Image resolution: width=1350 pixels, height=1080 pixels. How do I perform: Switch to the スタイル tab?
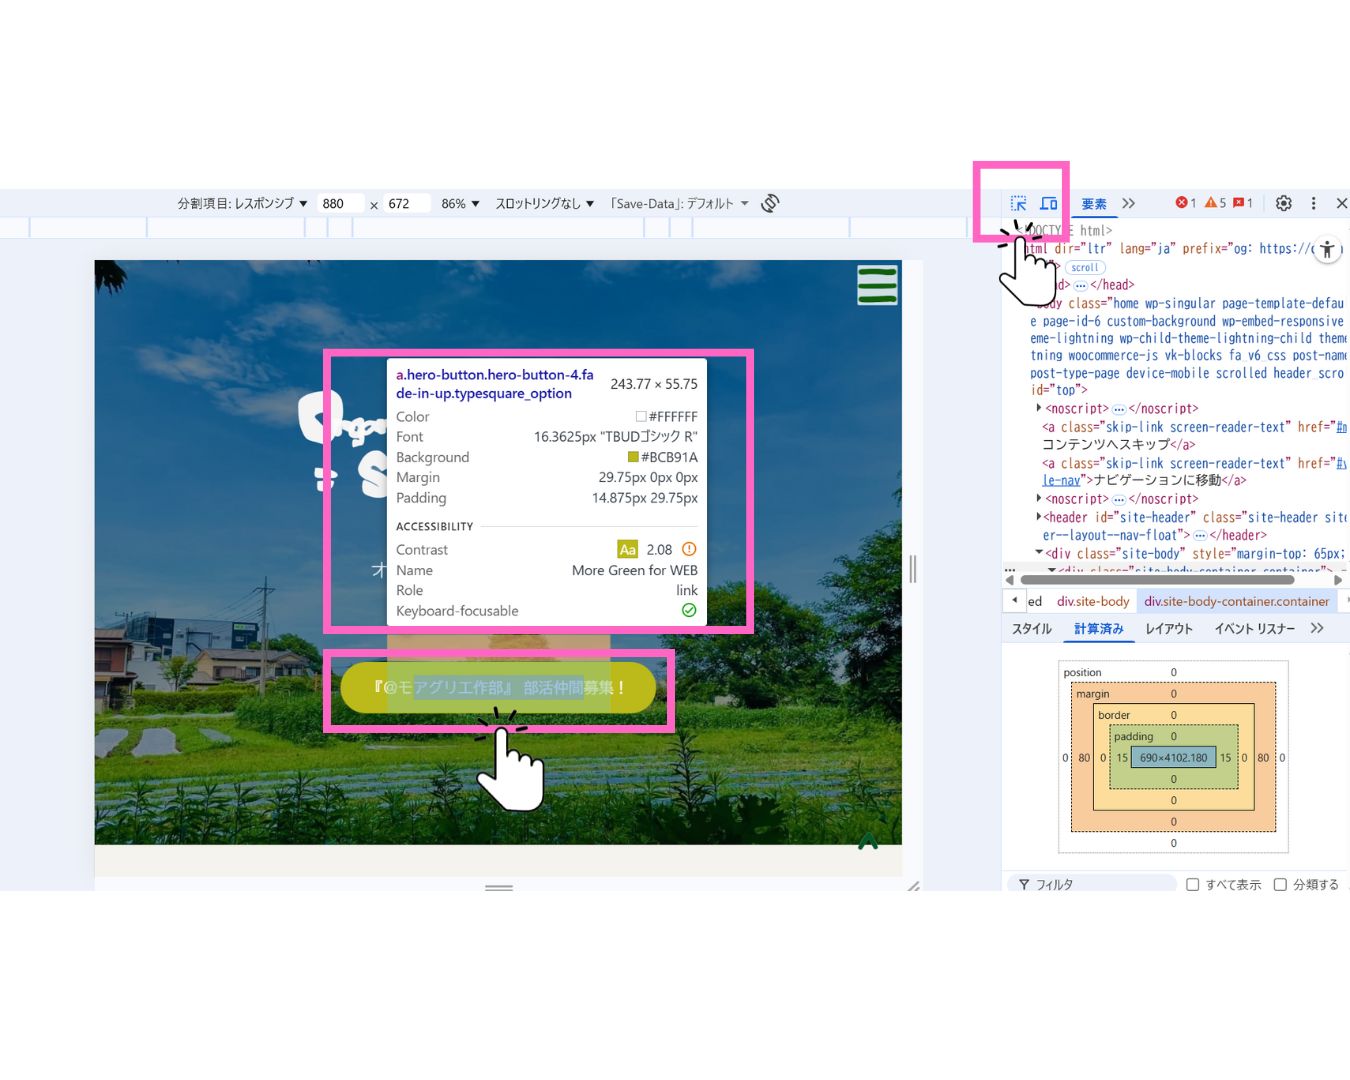[1031, 628]
